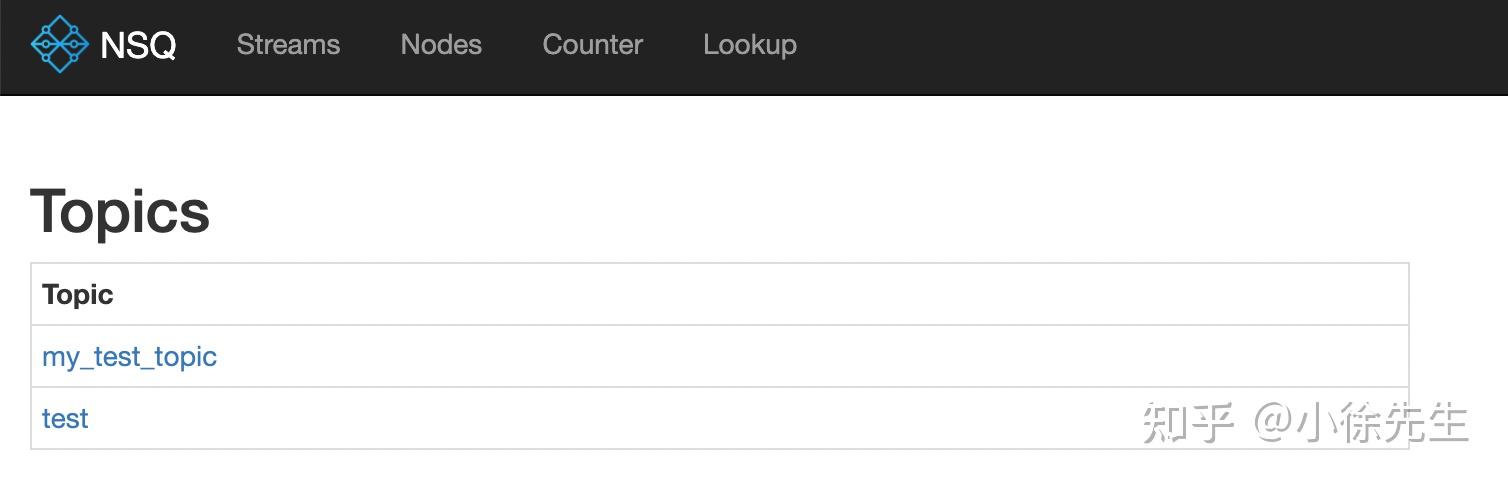Click blank area right of Topics heading
1508x486 pixels.
(x=800, y=211)
